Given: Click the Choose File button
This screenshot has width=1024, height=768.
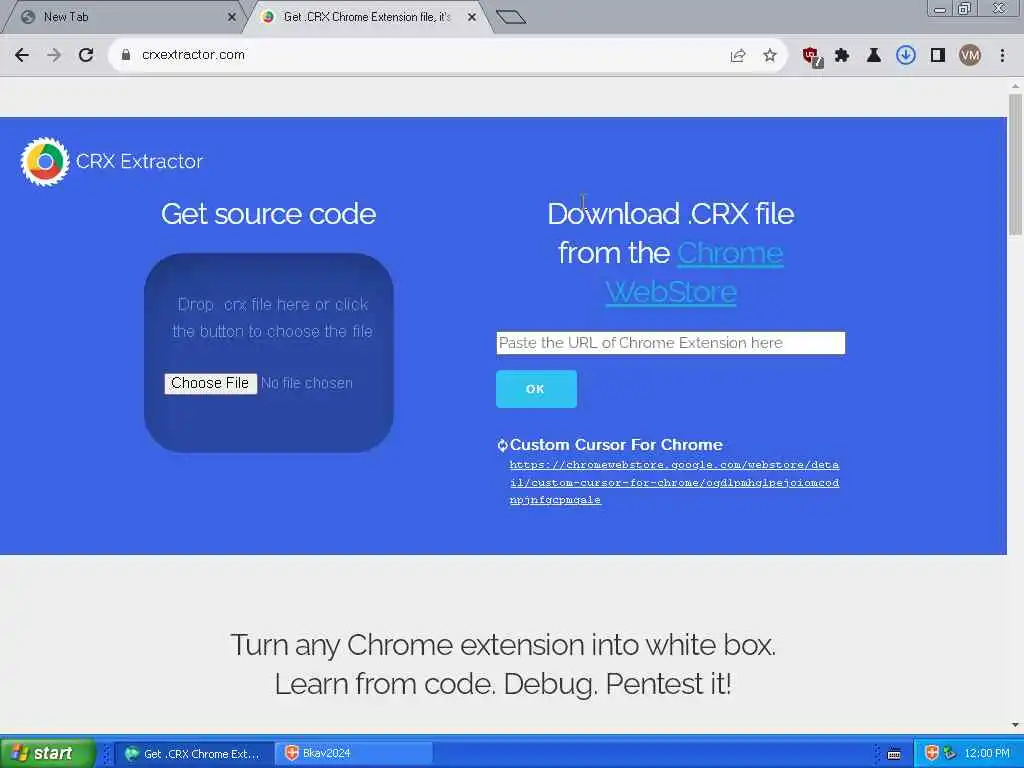Looking at the screenshot, I should pos(210,383).
